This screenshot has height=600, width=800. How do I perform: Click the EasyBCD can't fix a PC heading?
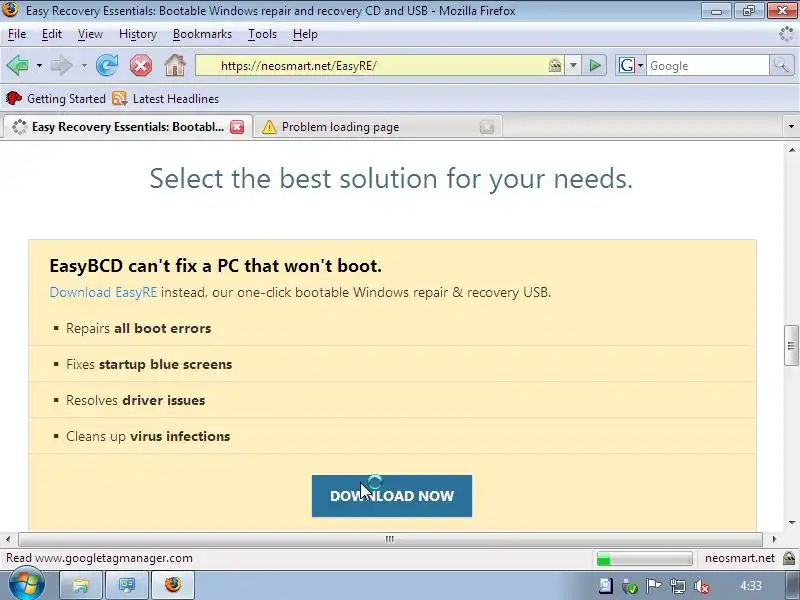(x=215, y=266)
